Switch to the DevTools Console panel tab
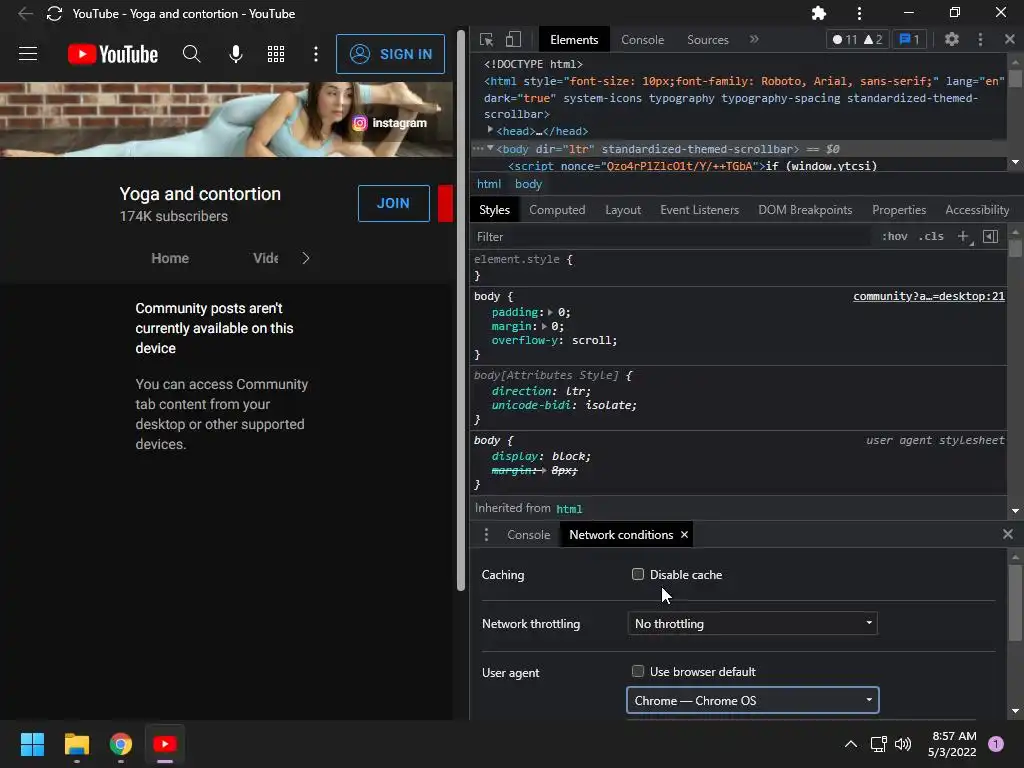The image size is (1024, 768). point(643,40)
